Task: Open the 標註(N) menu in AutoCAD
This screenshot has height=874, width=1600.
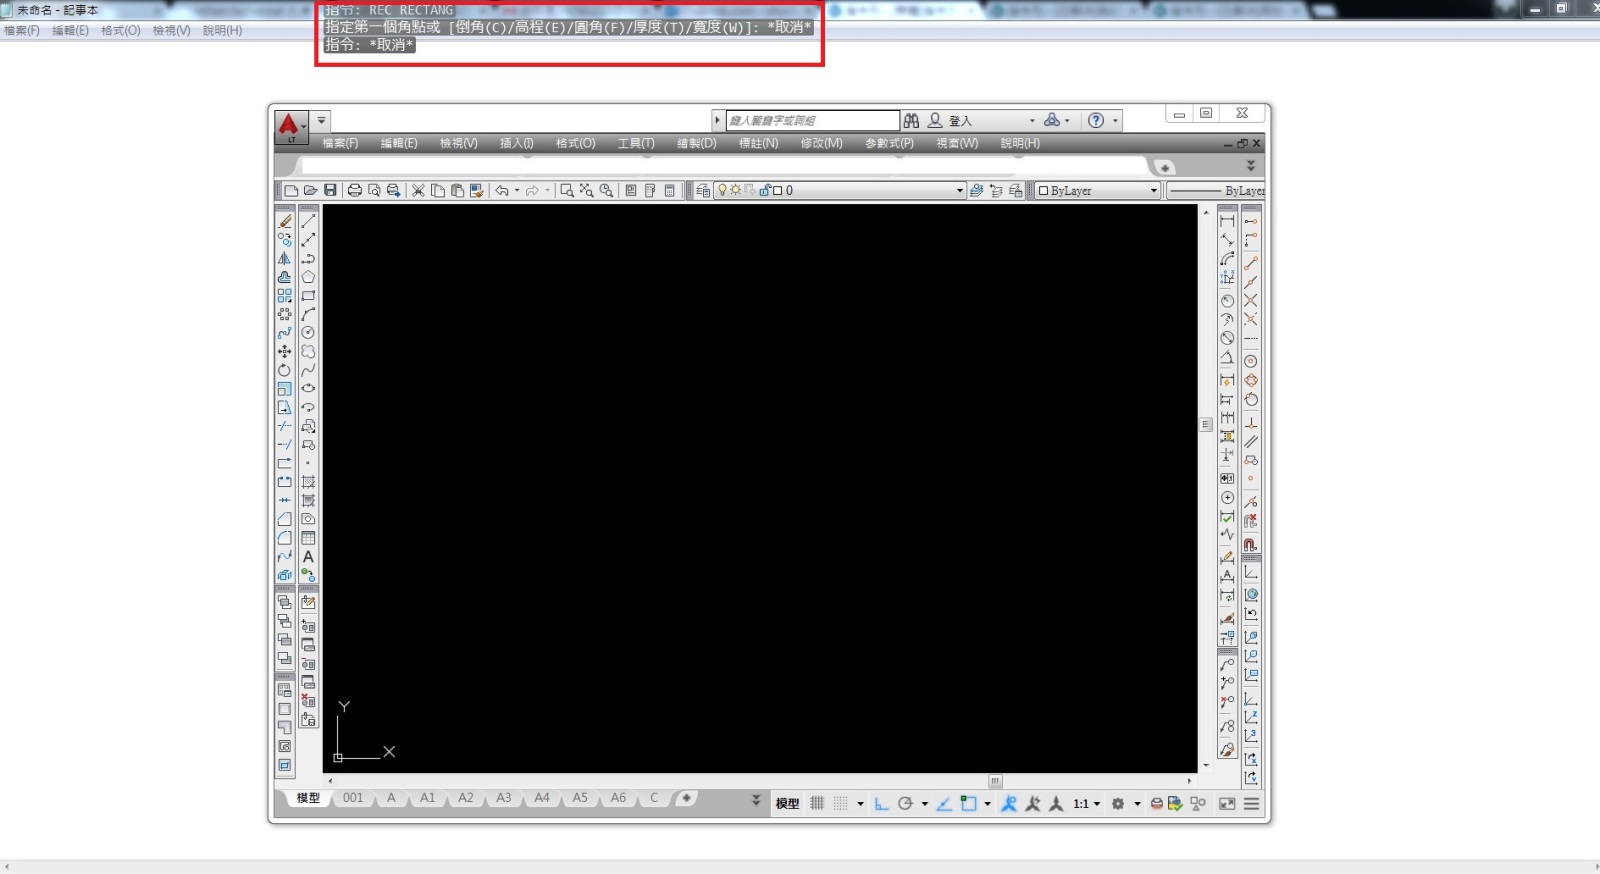Action: click(x=758, y=143)
